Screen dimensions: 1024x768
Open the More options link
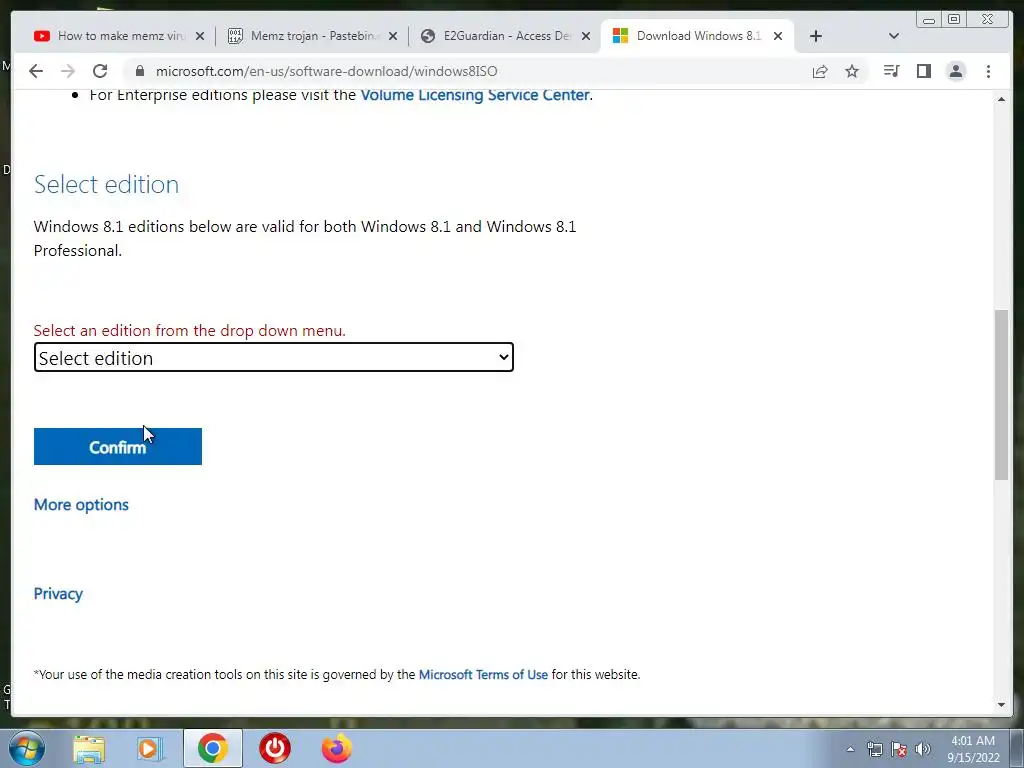click(81, 505)
